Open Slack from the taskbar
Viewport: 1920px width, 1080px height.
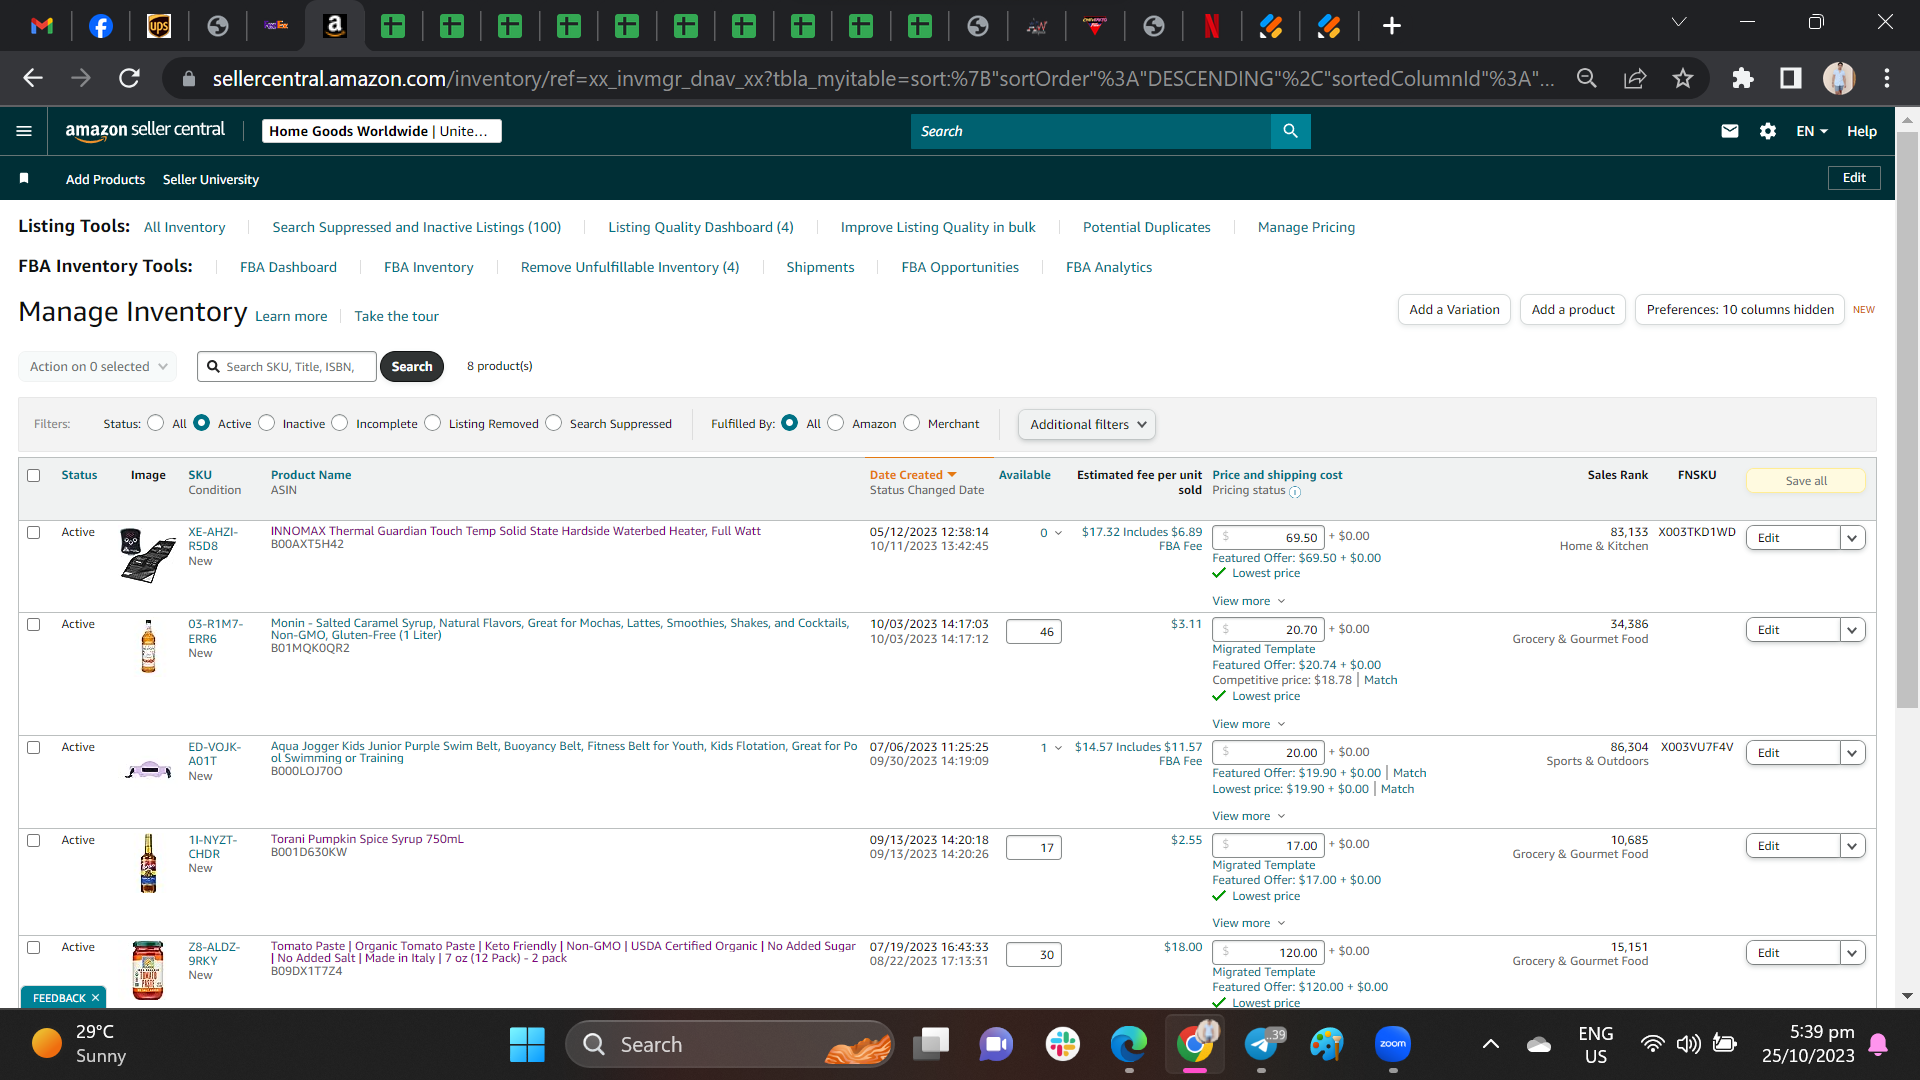pyautogui.click(x=1063, y=1045)
